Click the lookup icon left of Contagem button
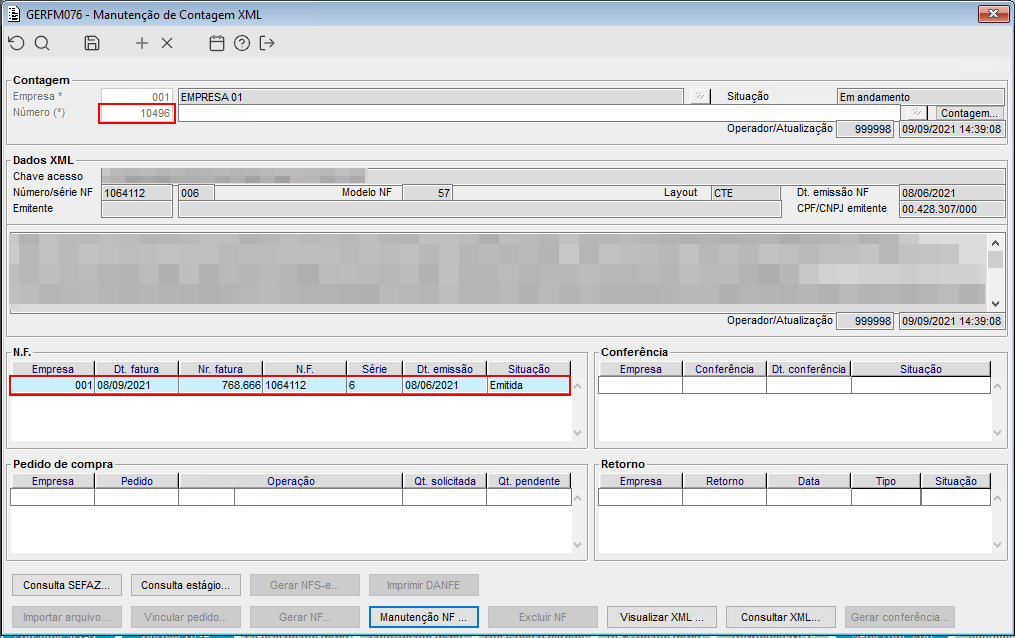This screenshot has height=638, width=1015. point(916,113)
